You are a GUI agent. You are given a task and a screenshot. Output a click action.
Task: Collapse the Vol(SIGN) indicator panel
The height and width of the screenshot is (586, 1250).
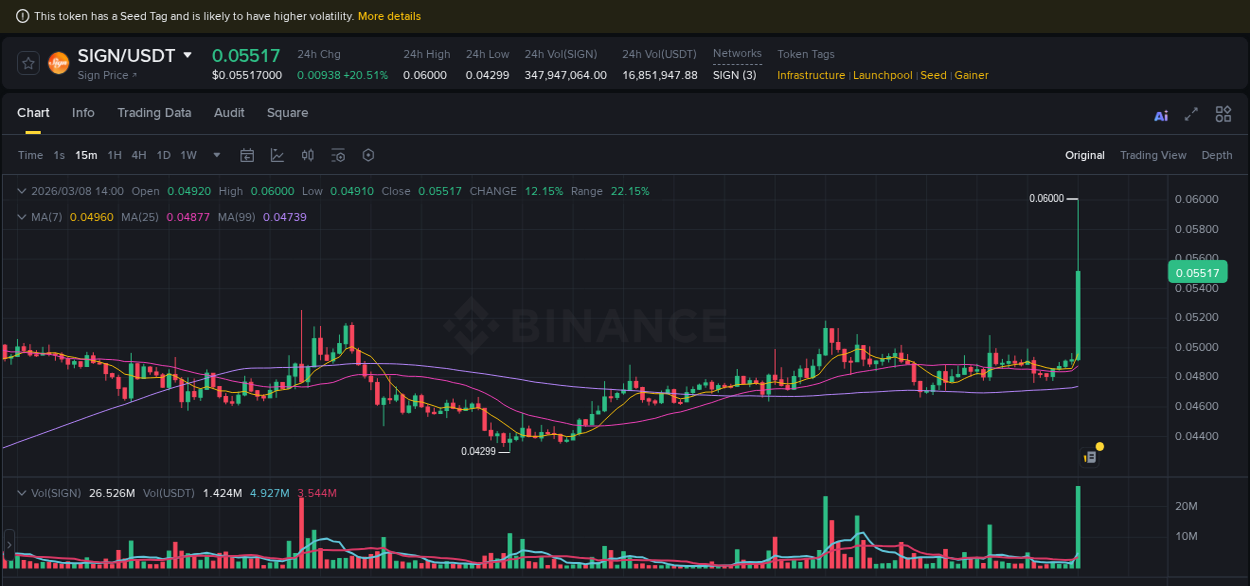pyautogui.click(x=20, y=492)
